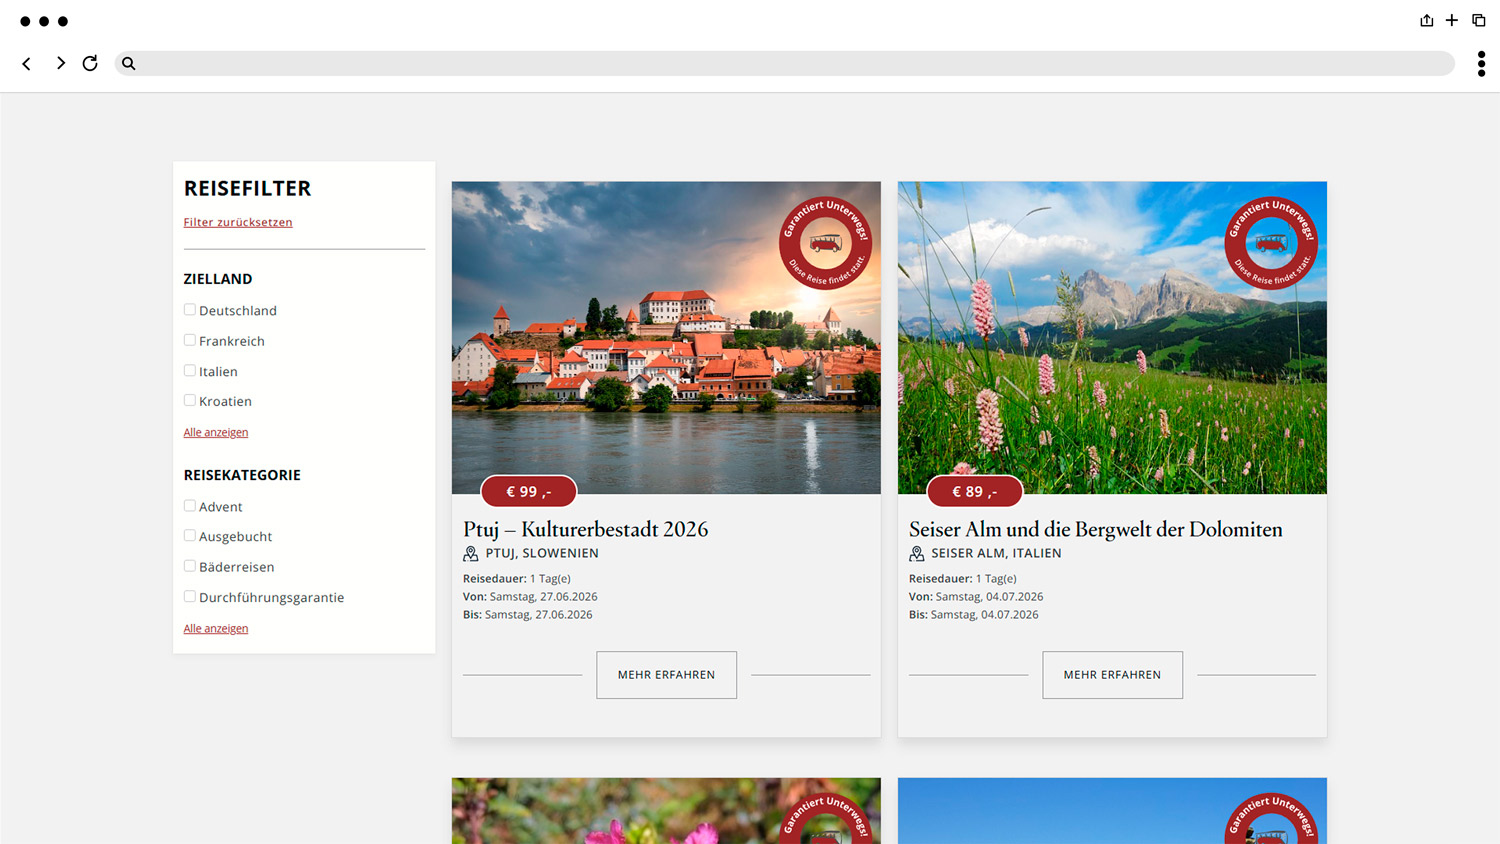Screen dimensions: 1500x844
Task: Open the Ptuj – Kulturerbestadt 2026 title
Action: point(586,529)
